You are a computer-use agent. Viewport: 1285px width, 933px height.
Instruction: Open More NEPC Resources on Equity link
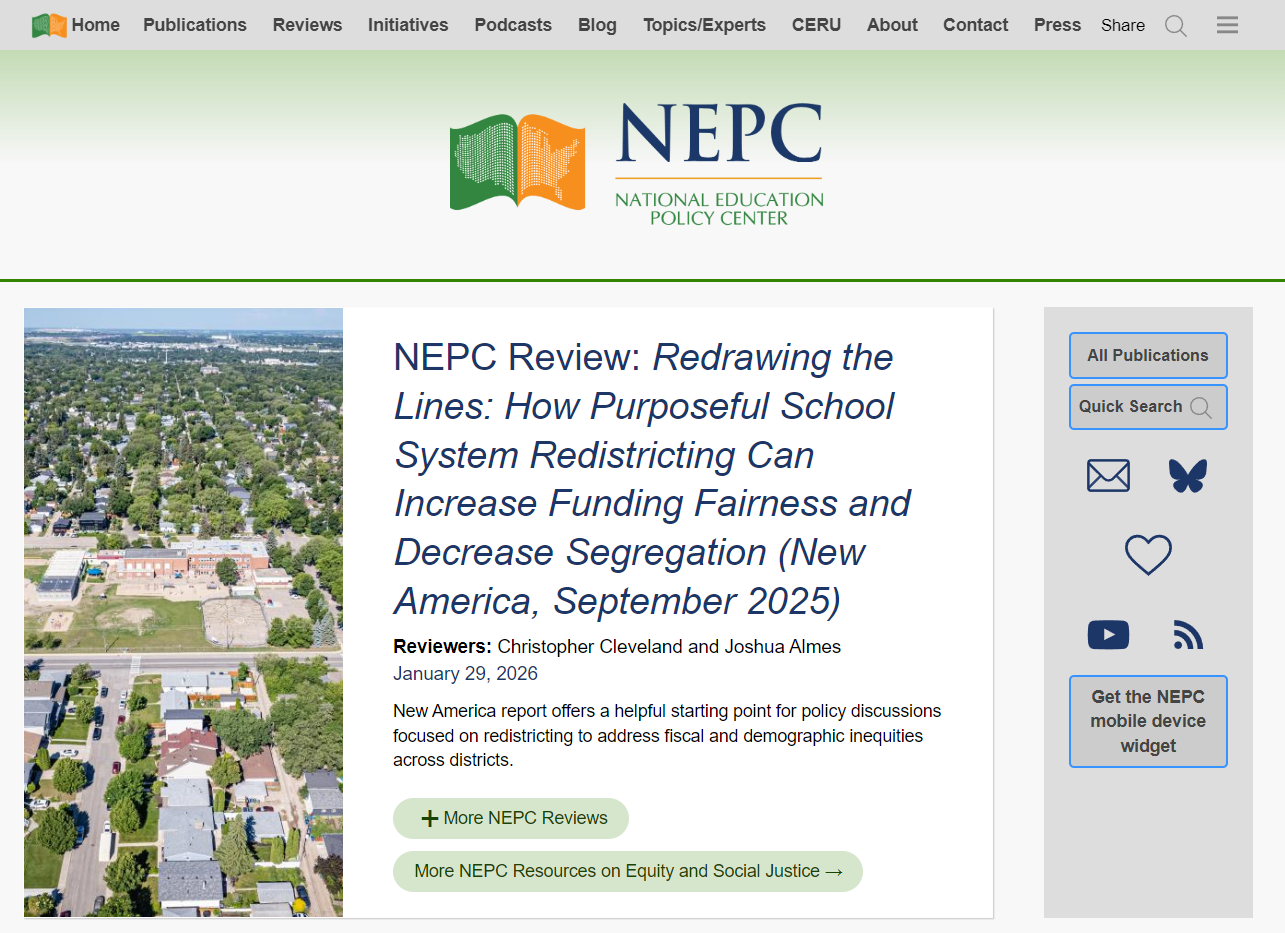[x=628, y=871]
